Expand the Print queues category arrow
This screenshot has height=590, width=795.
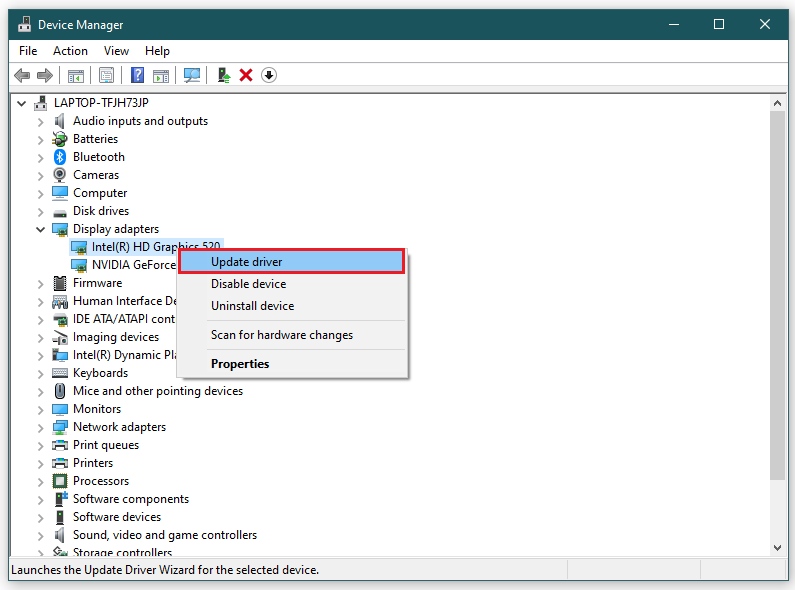click(x=41, y=446)
